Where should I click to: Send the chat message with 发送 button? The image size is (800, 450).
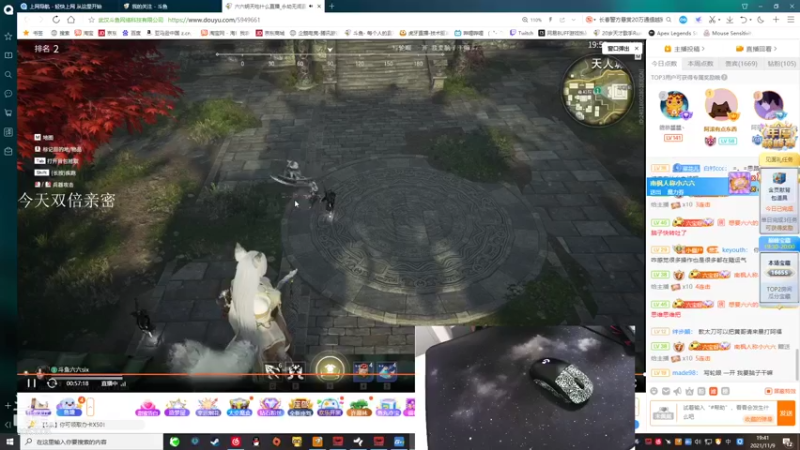click(x=786, y=413)
